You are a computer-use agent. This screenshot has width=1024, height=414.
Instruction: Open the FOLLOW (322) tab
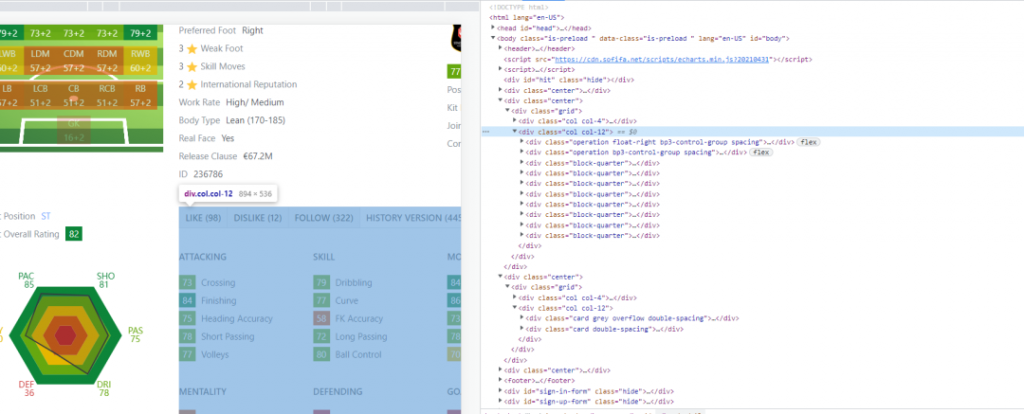324,218
